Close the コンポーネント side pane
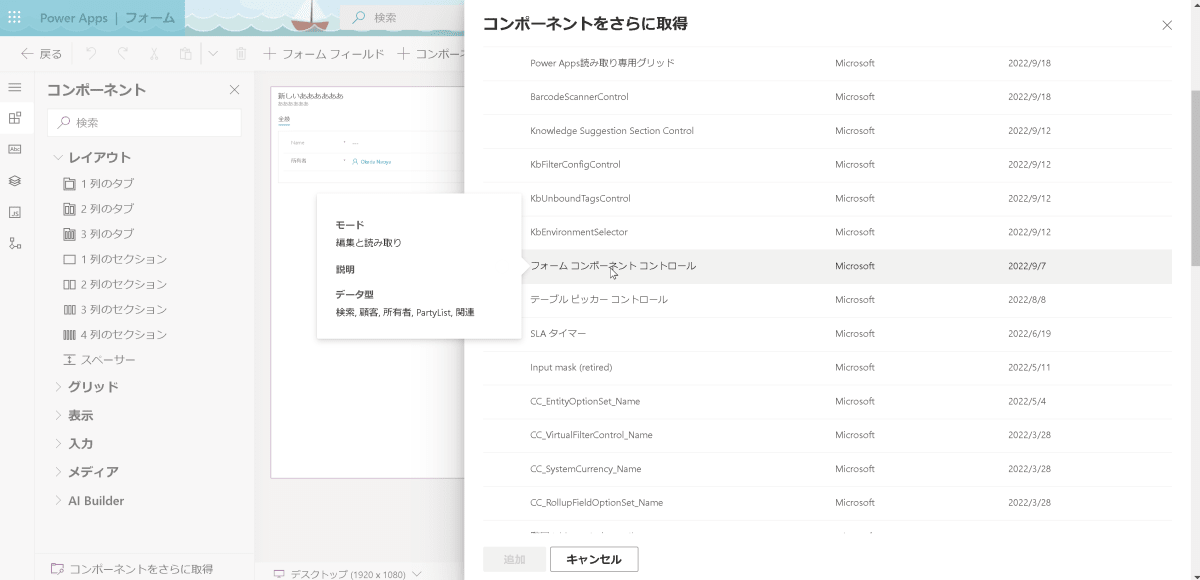Screen dimensions: 1200x580 pos(234,90)
